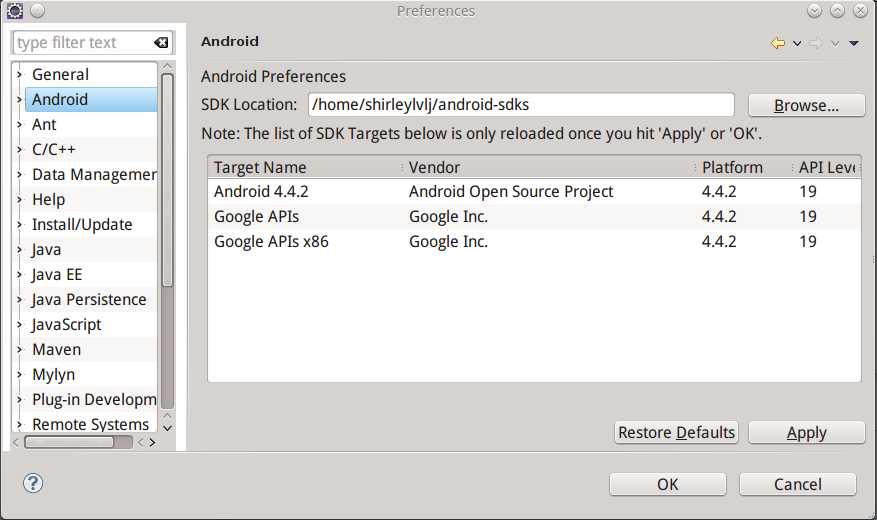Expand the Android tree node arrow
Screen dimensions: 877x520
pyautogui.click(x=19, y=100)
